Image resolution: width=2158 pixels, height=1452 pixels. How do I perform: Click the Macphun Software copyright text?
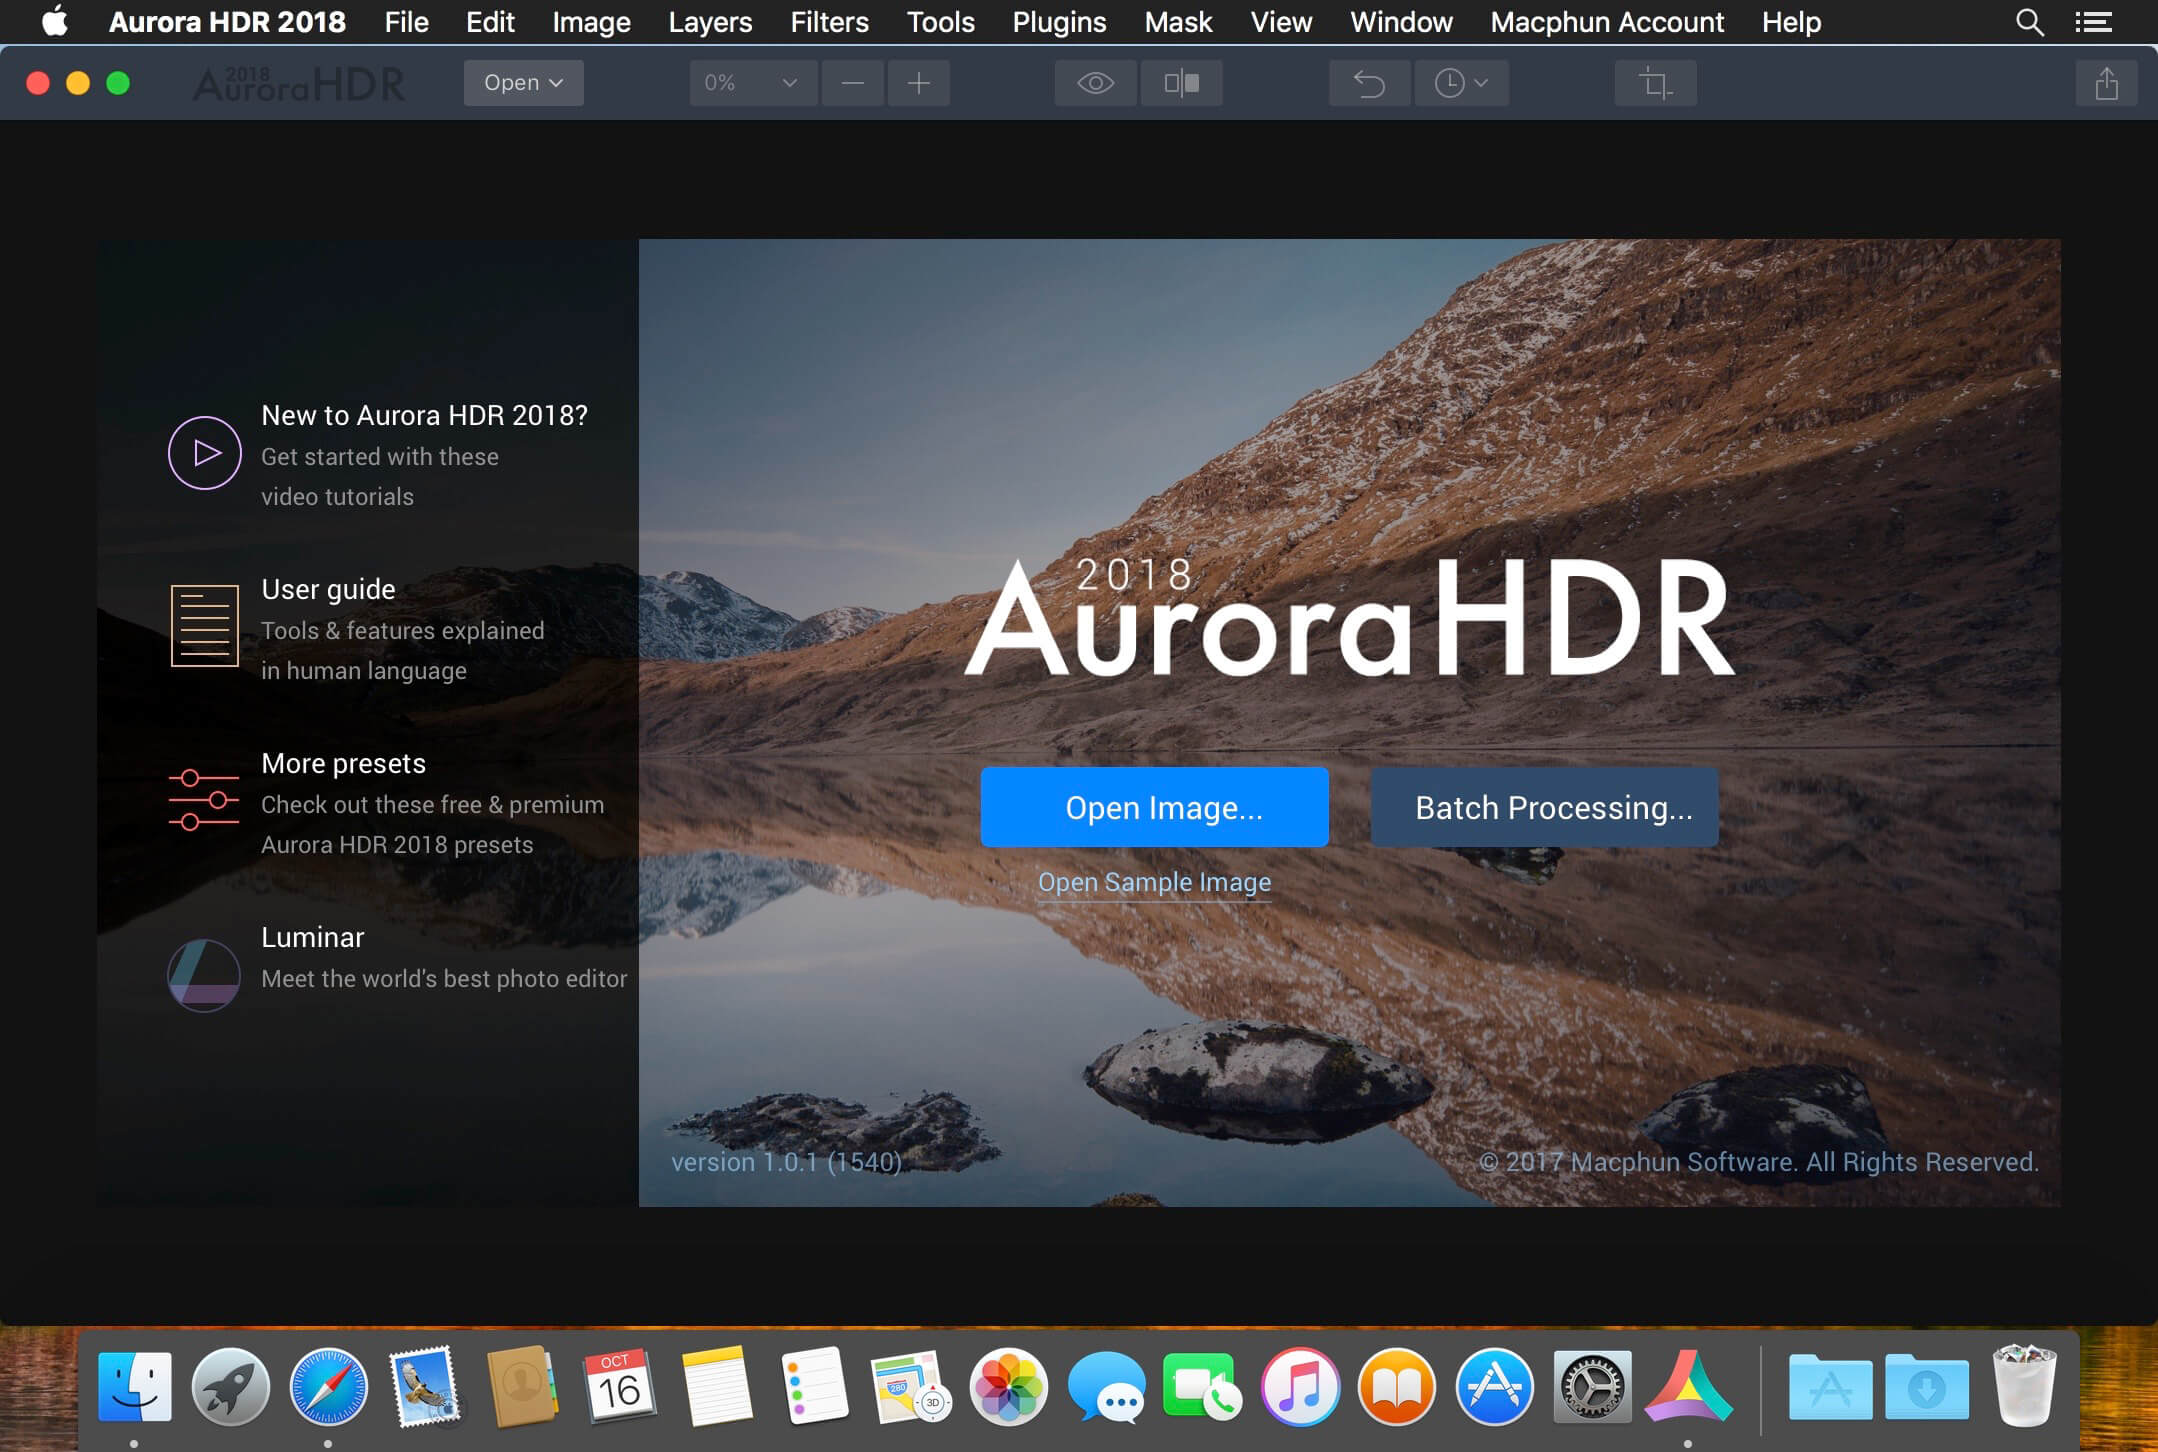(1758, 1162)
